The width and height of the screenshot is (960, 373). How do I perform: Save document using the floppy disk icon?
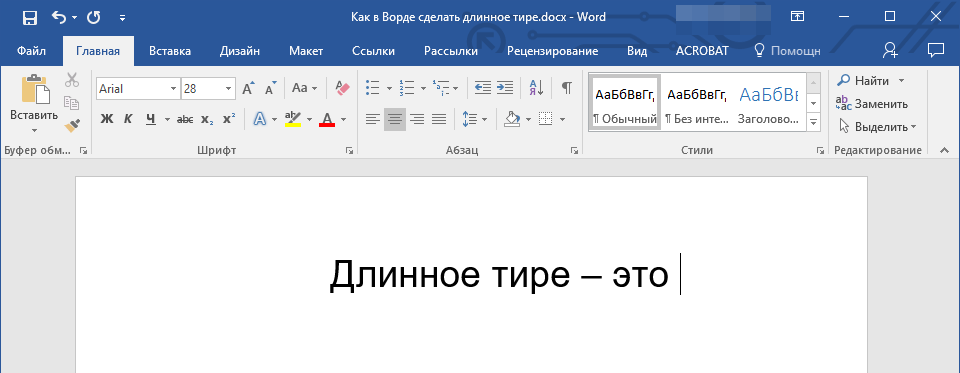tap(29, 18)
